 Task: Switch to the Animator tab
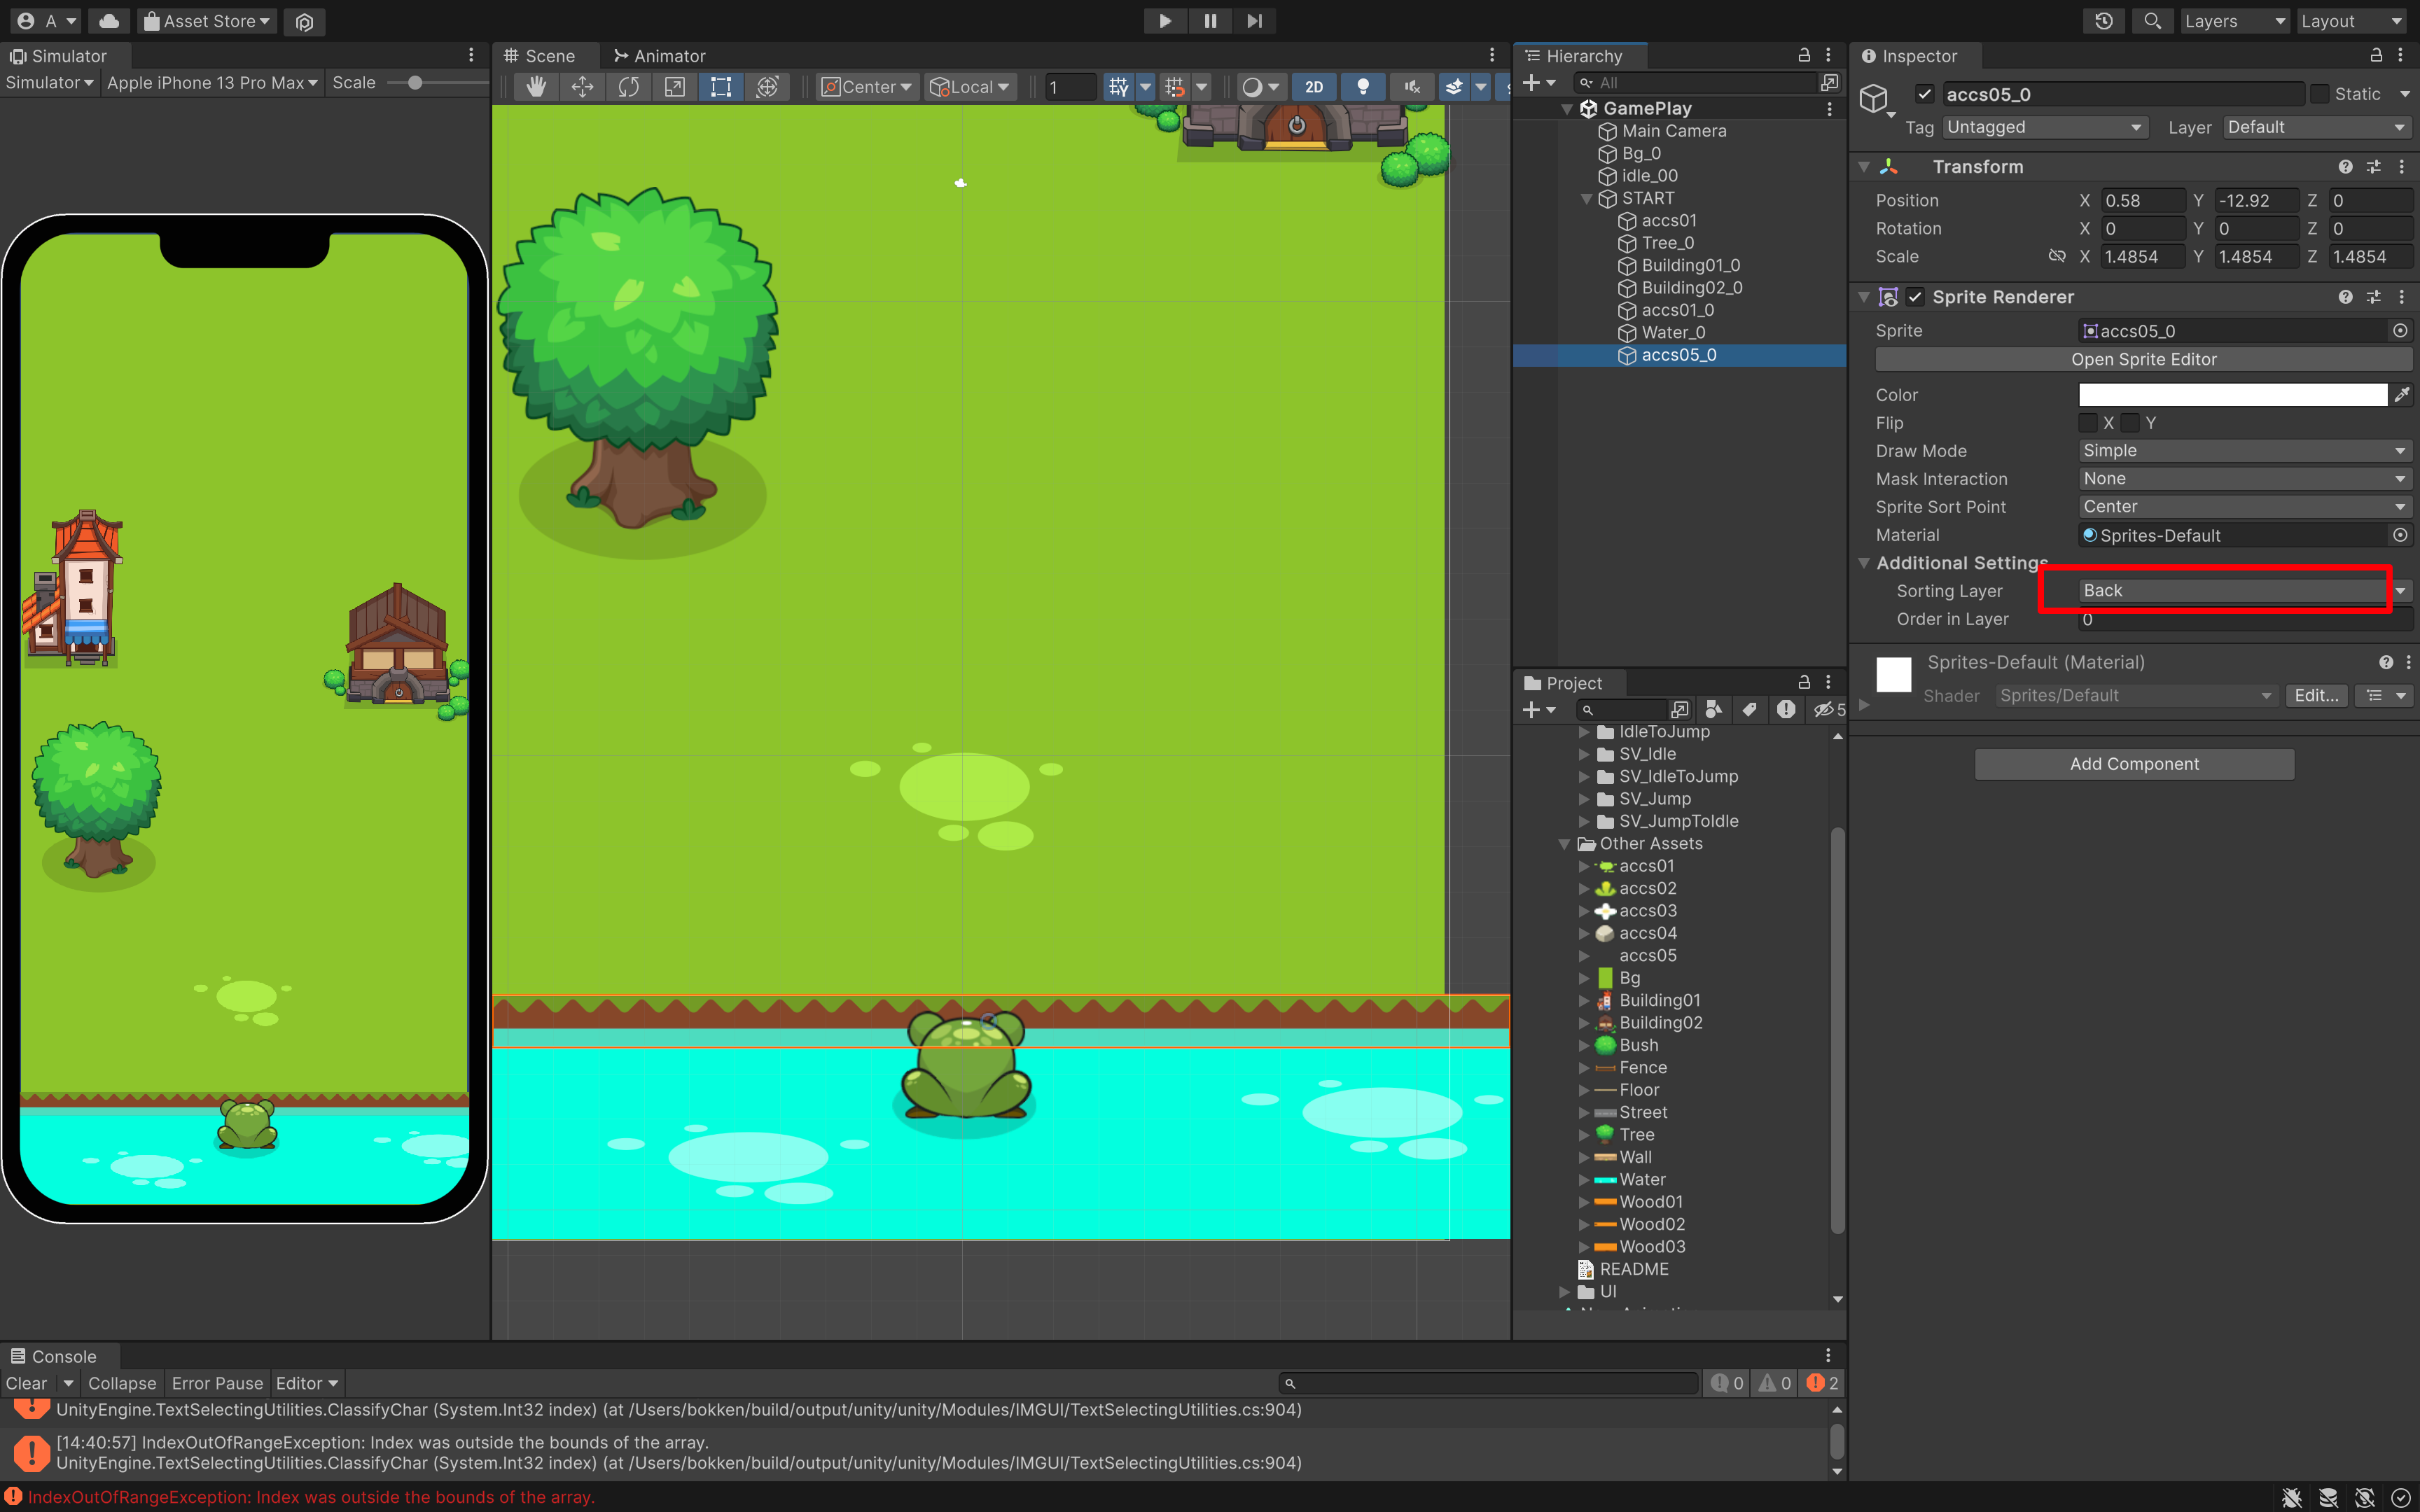[x=659, y=56]
